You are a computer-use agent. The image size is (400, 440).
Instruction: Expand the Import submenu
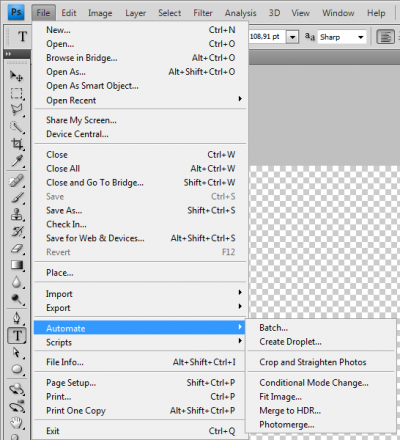click(140, 294)
